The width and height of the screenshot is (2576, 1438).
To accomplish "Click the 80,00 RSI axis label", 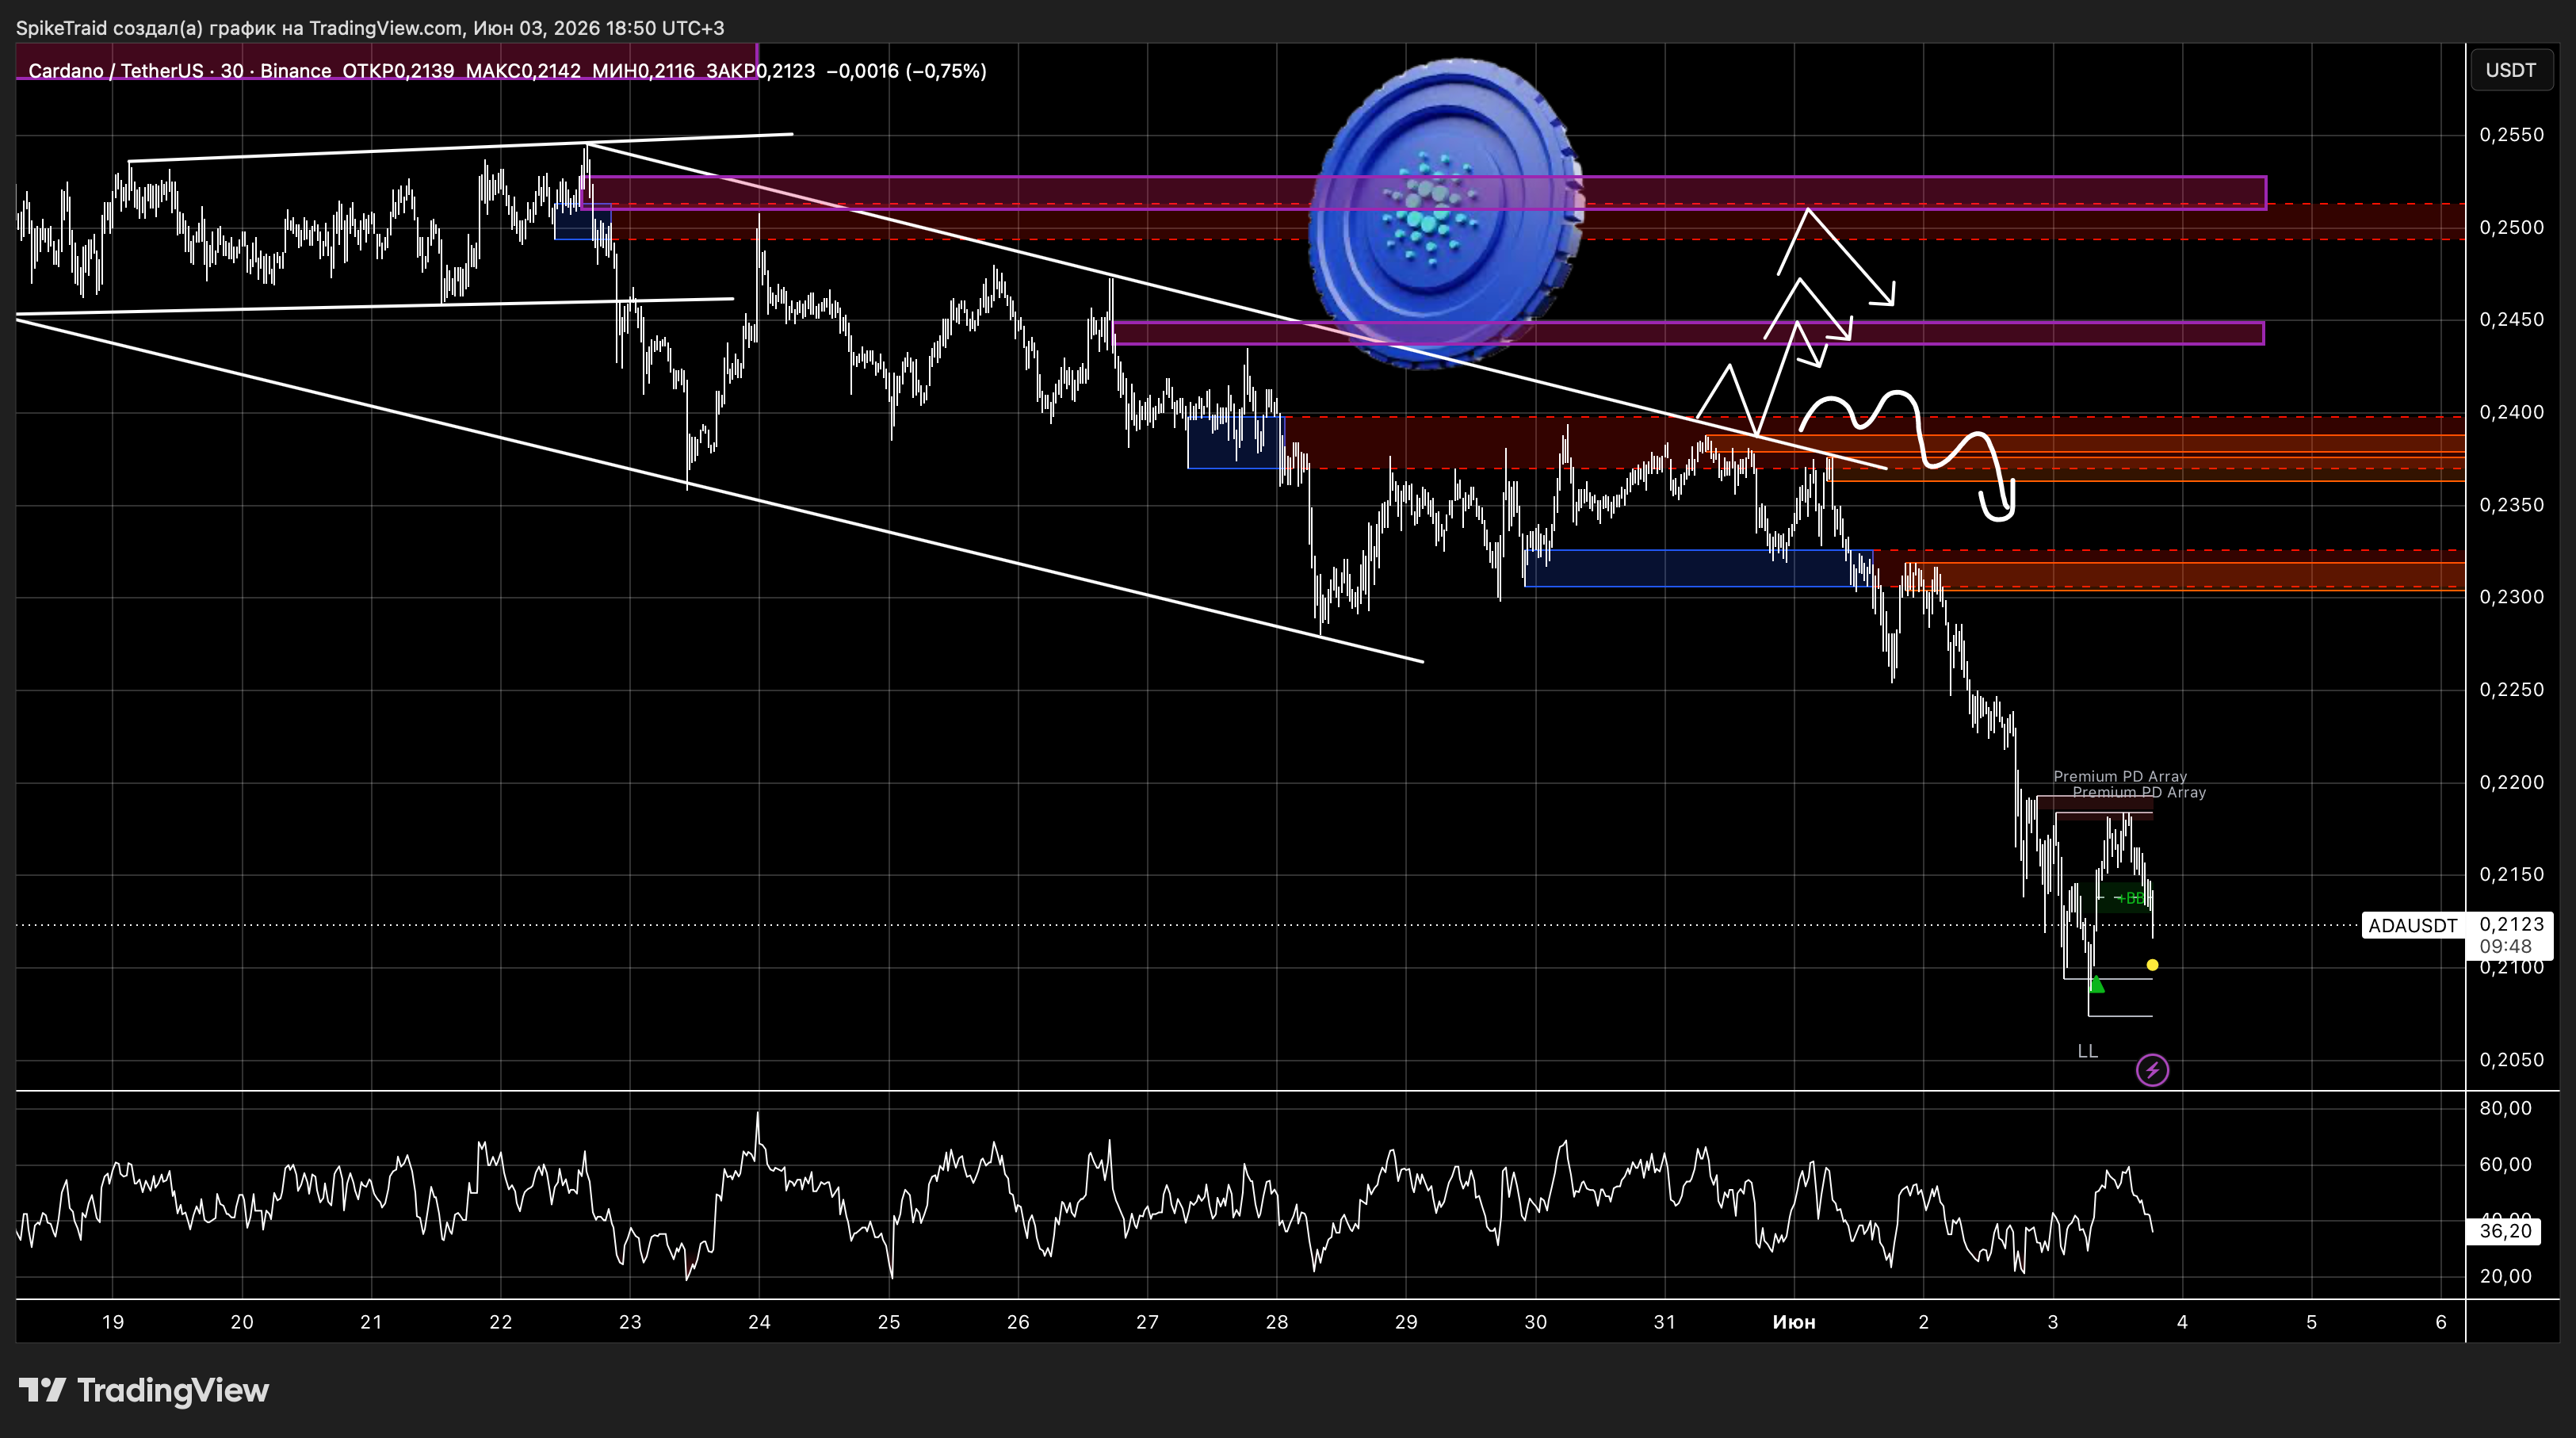I will pyautogui.click(x=2505, y=1108).
